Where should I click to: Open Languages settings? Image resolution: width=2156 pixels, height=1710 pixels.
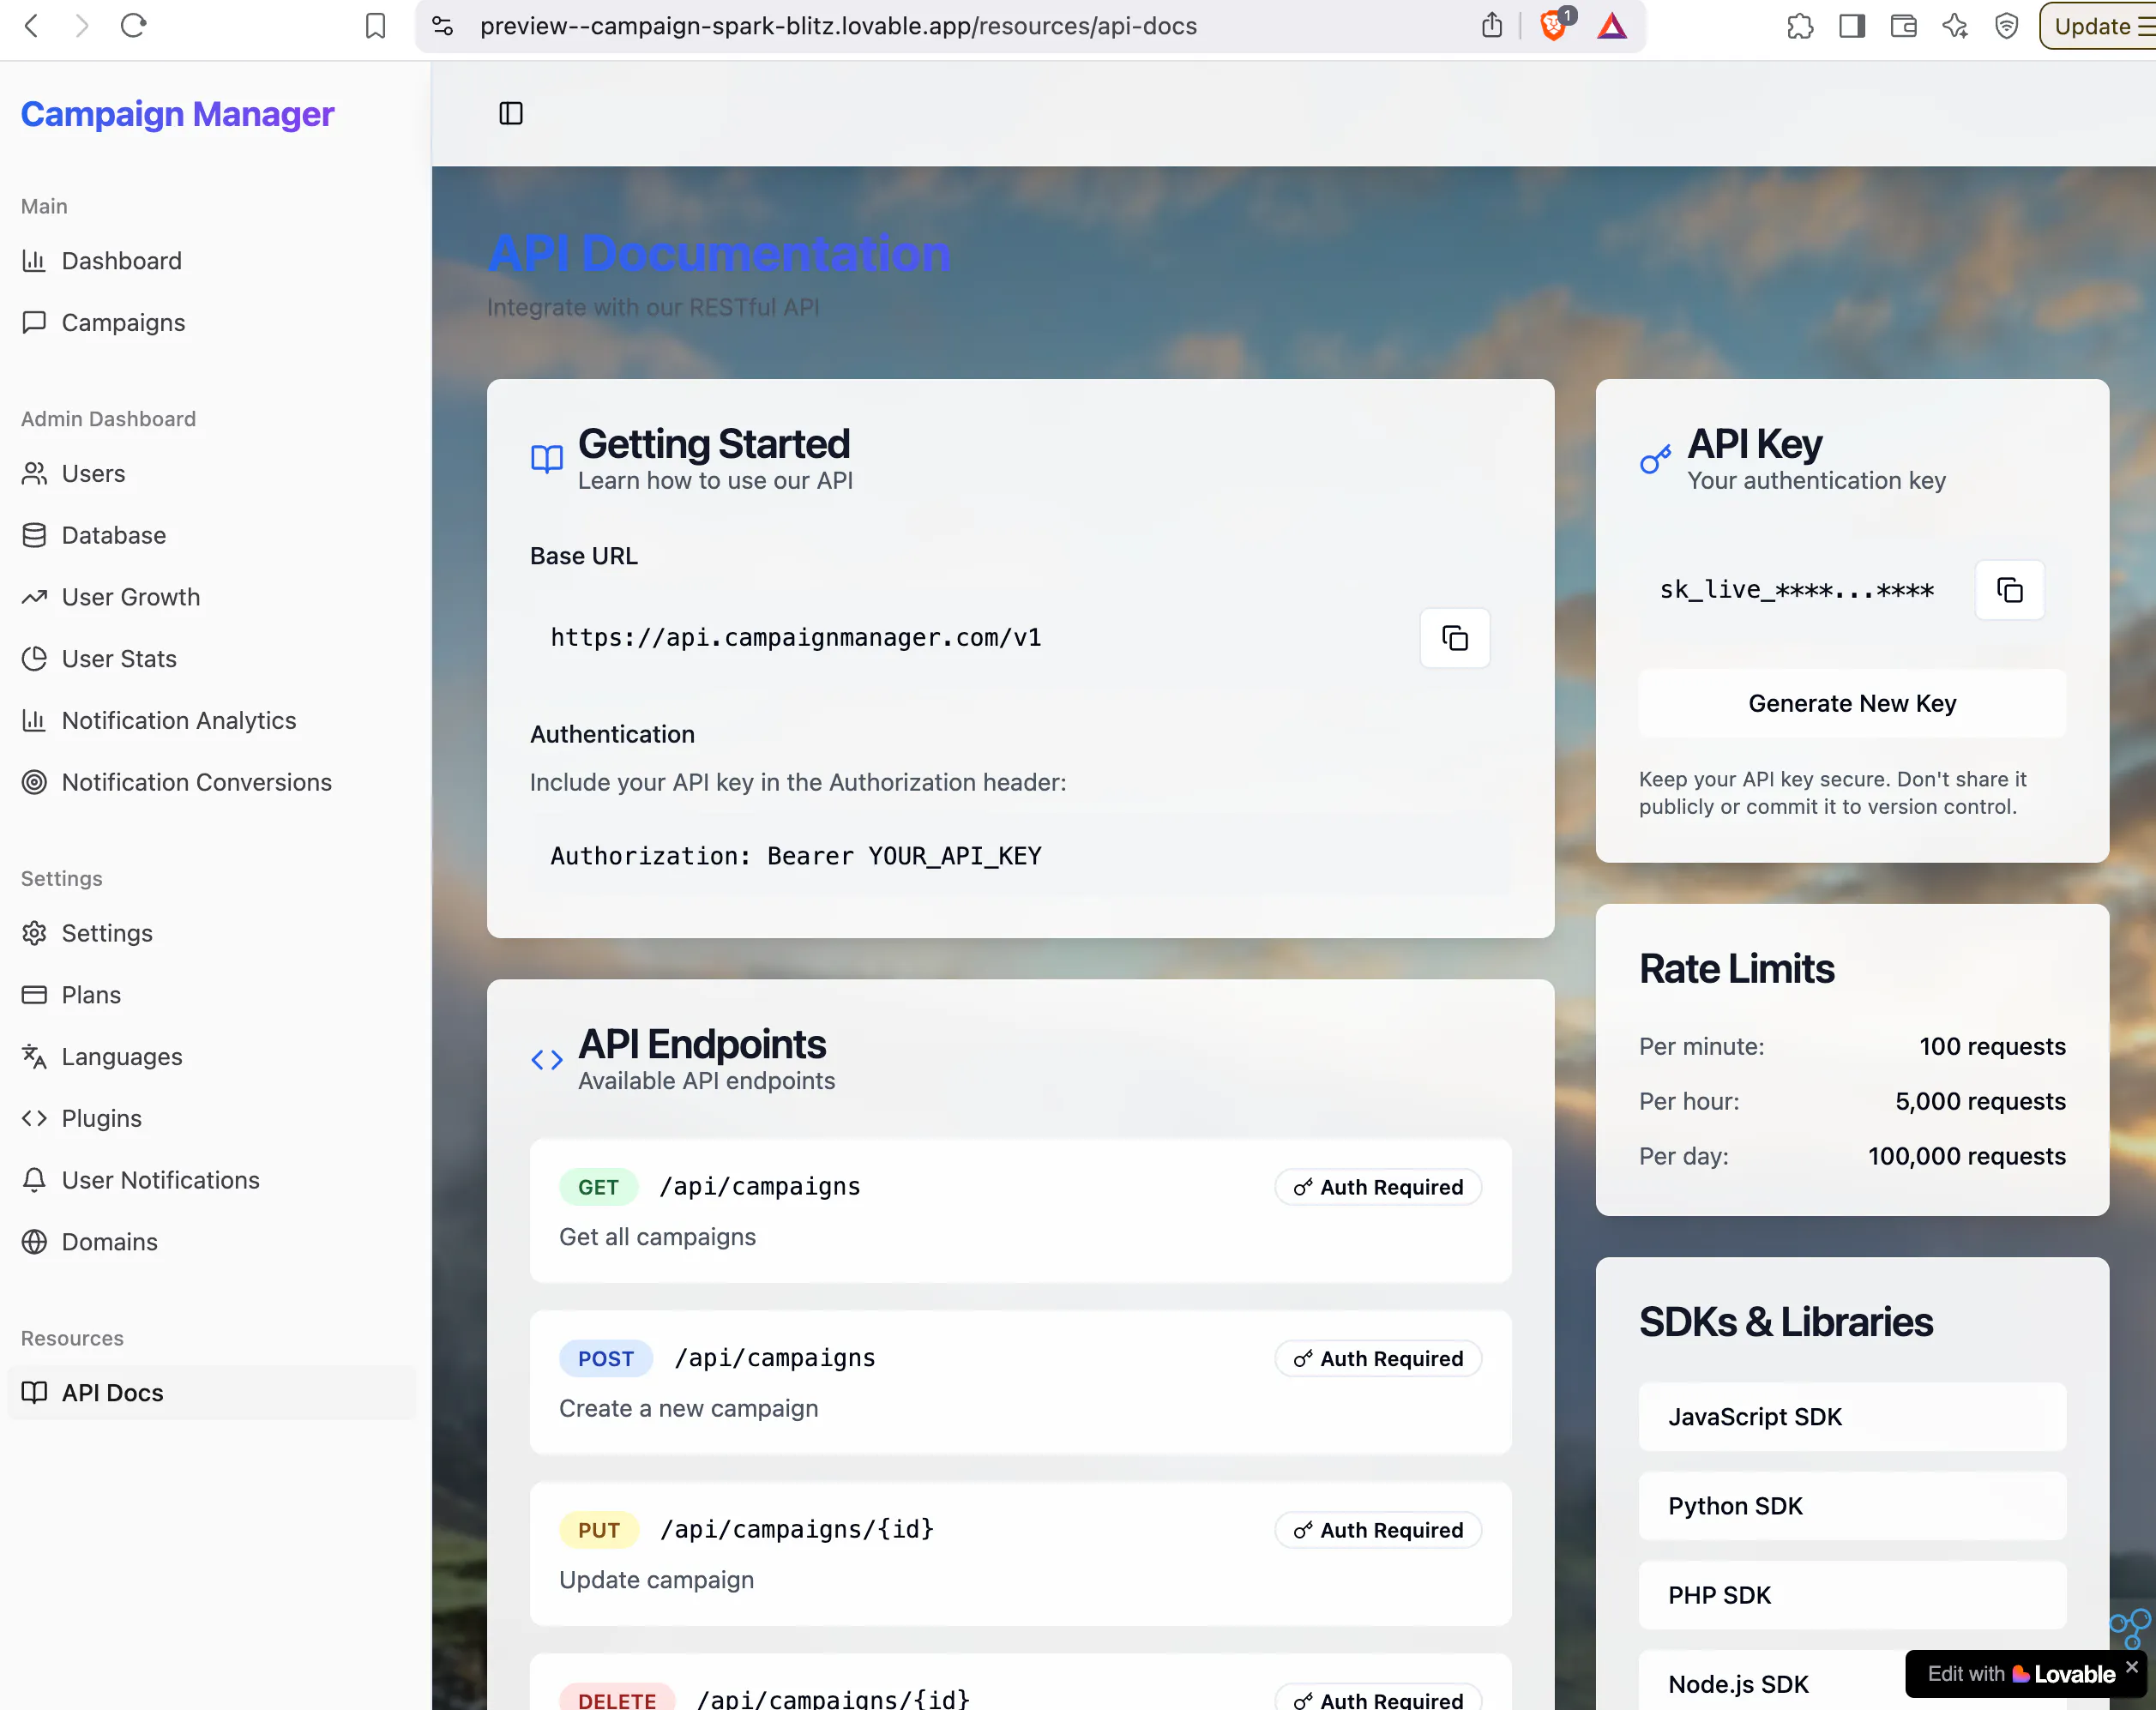coord(211,1056)
